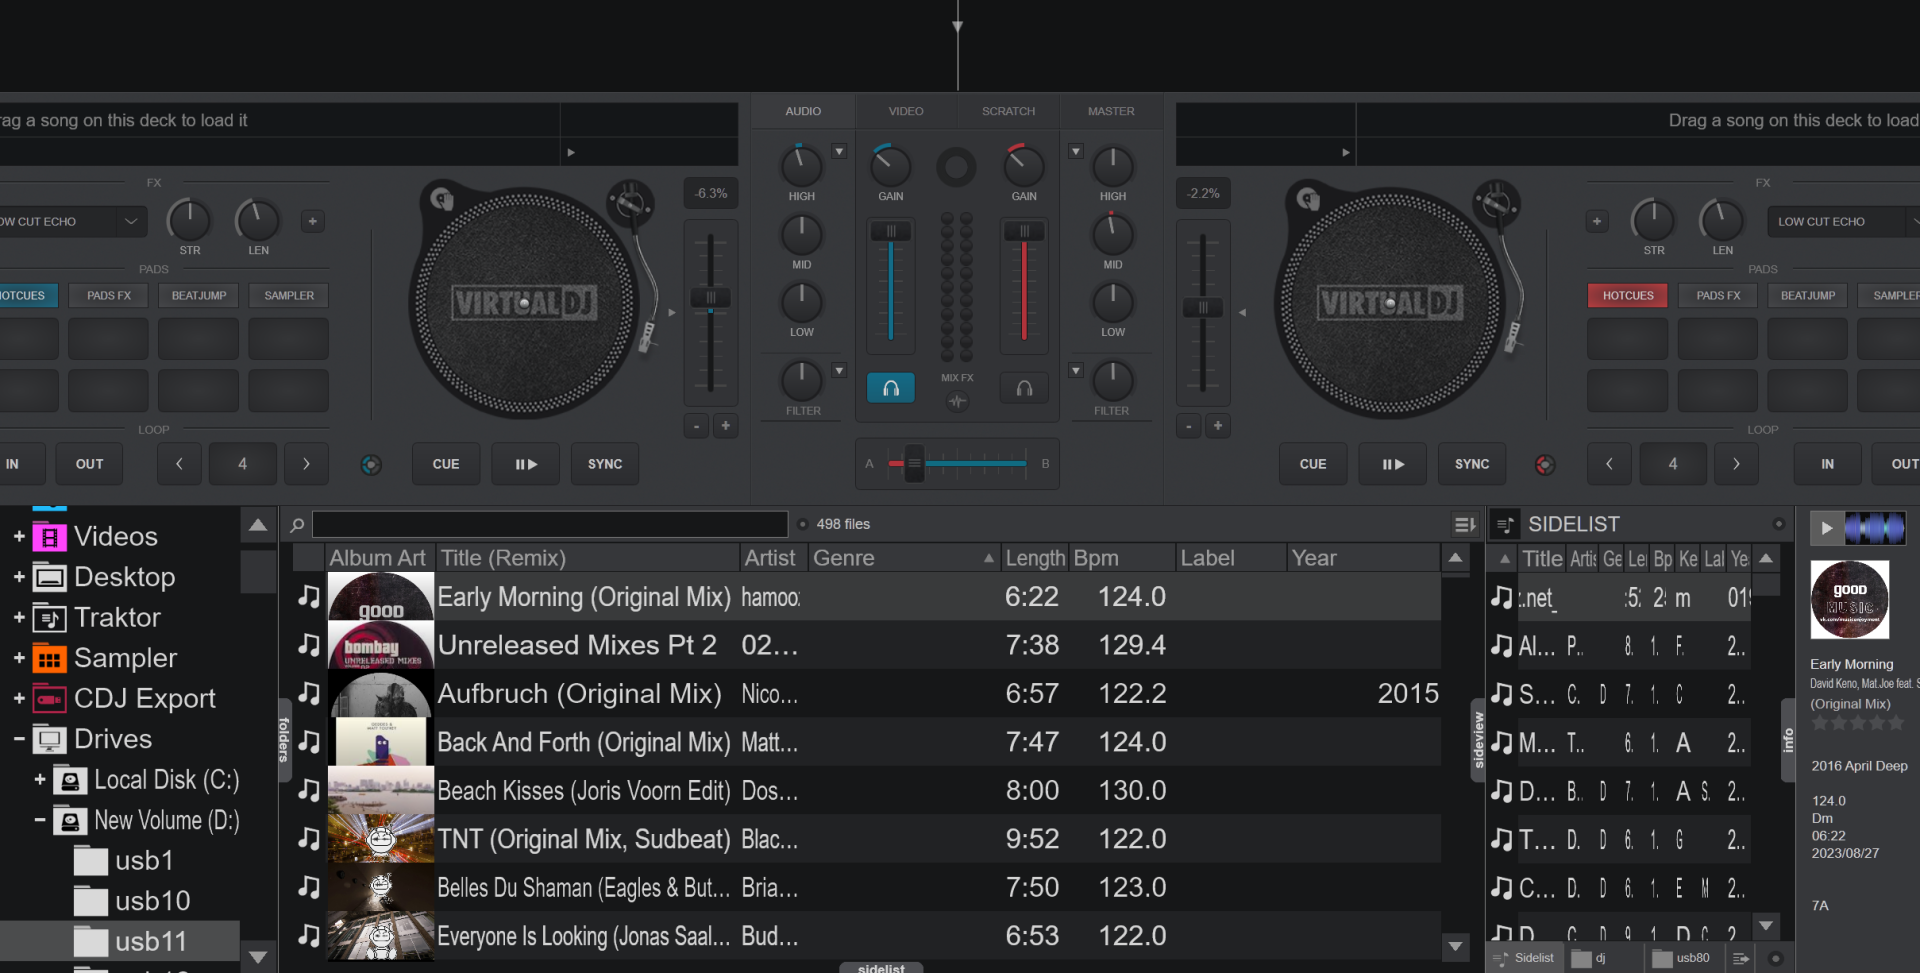Enable left deck headphone cue button
This screenshot has width=1920, height=973.
890,388
